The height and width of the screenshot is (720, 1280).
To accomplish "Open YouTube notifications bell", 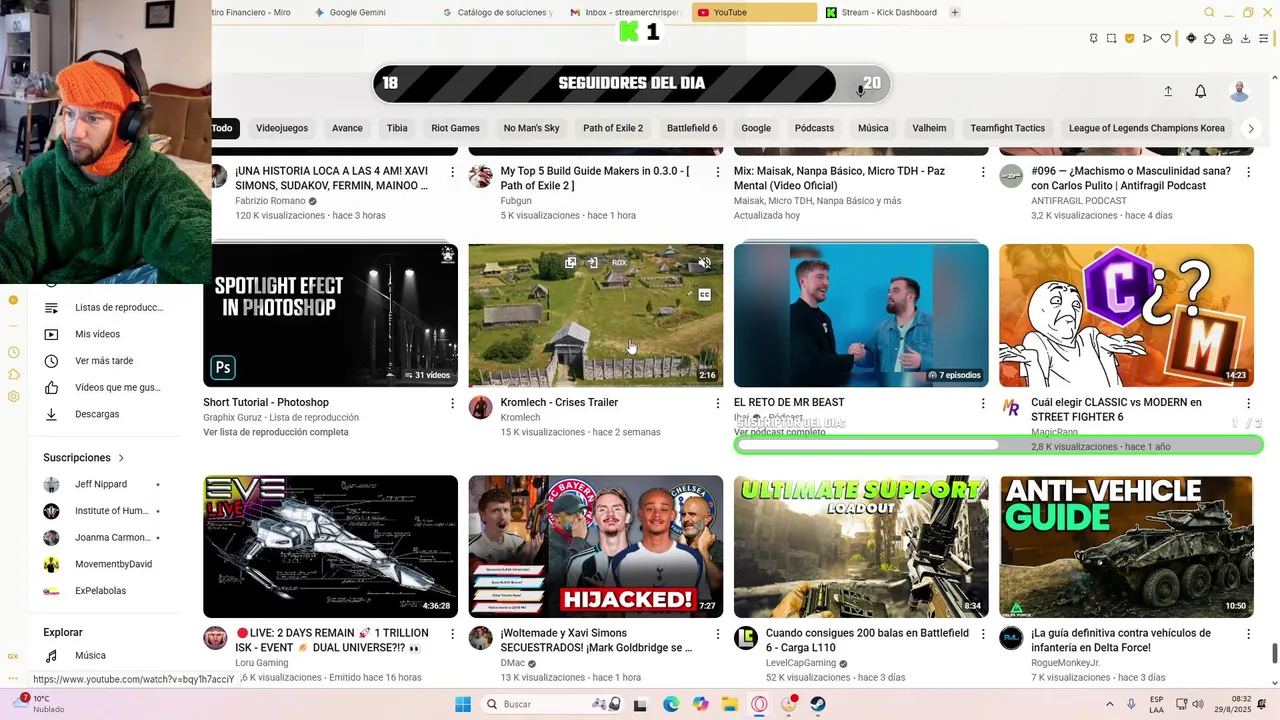I will tap(1200, 91).
